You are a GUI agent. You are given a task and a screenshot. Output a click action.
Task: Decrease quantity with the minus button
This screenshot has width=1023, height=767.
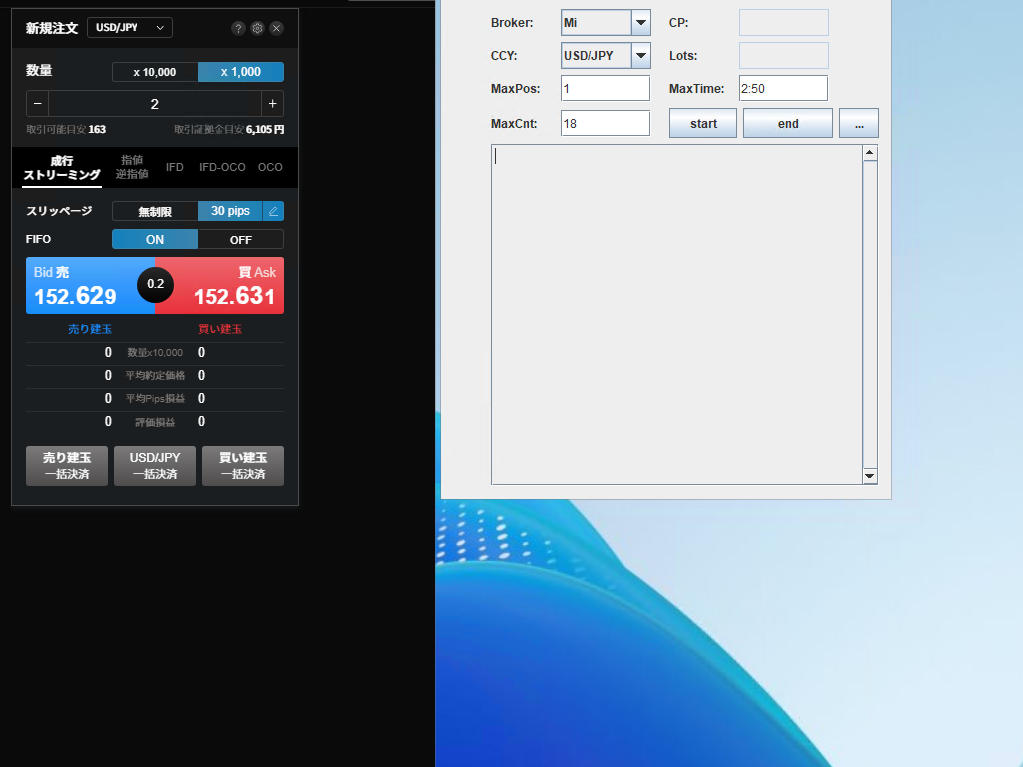point(38,104)
